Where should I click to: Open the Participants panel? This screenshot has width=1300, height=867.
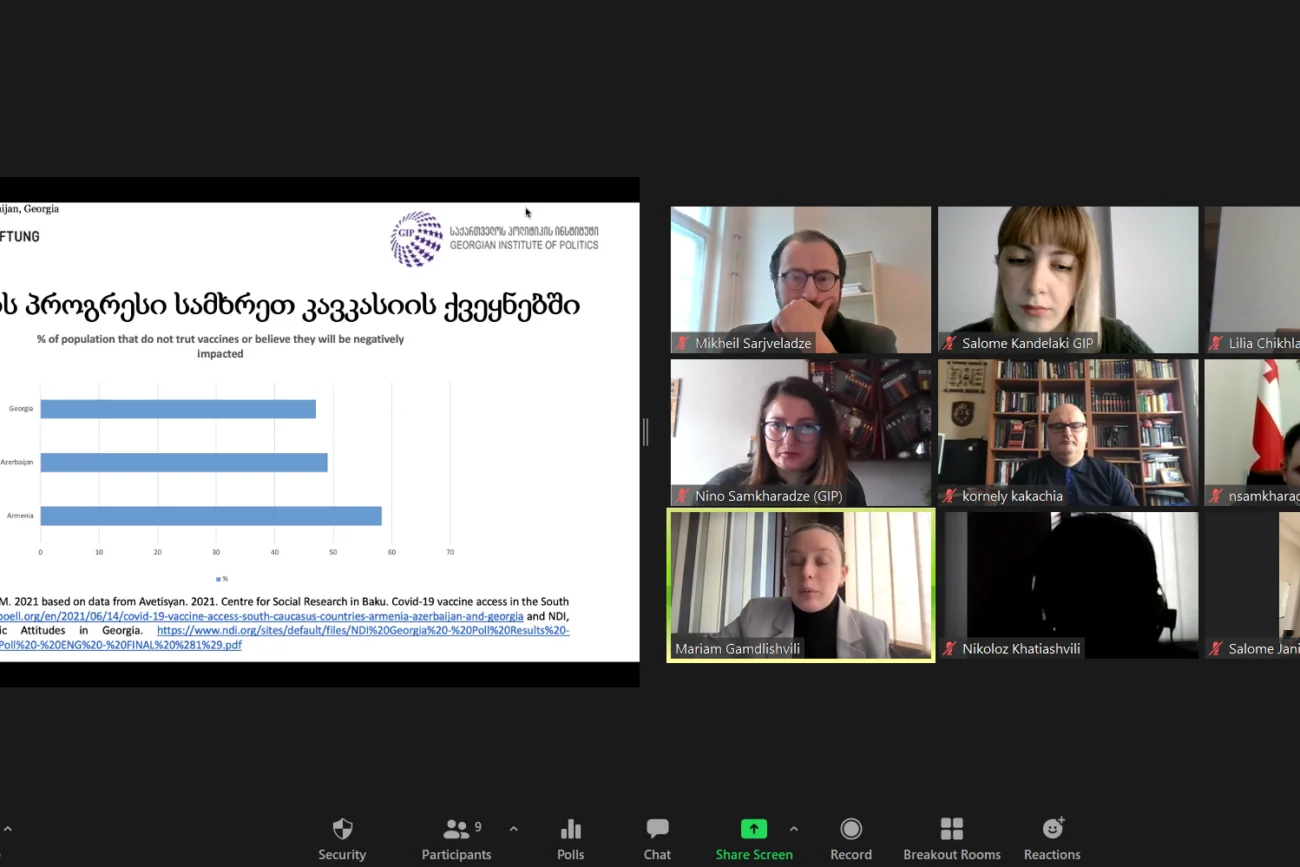click(456, 839)
